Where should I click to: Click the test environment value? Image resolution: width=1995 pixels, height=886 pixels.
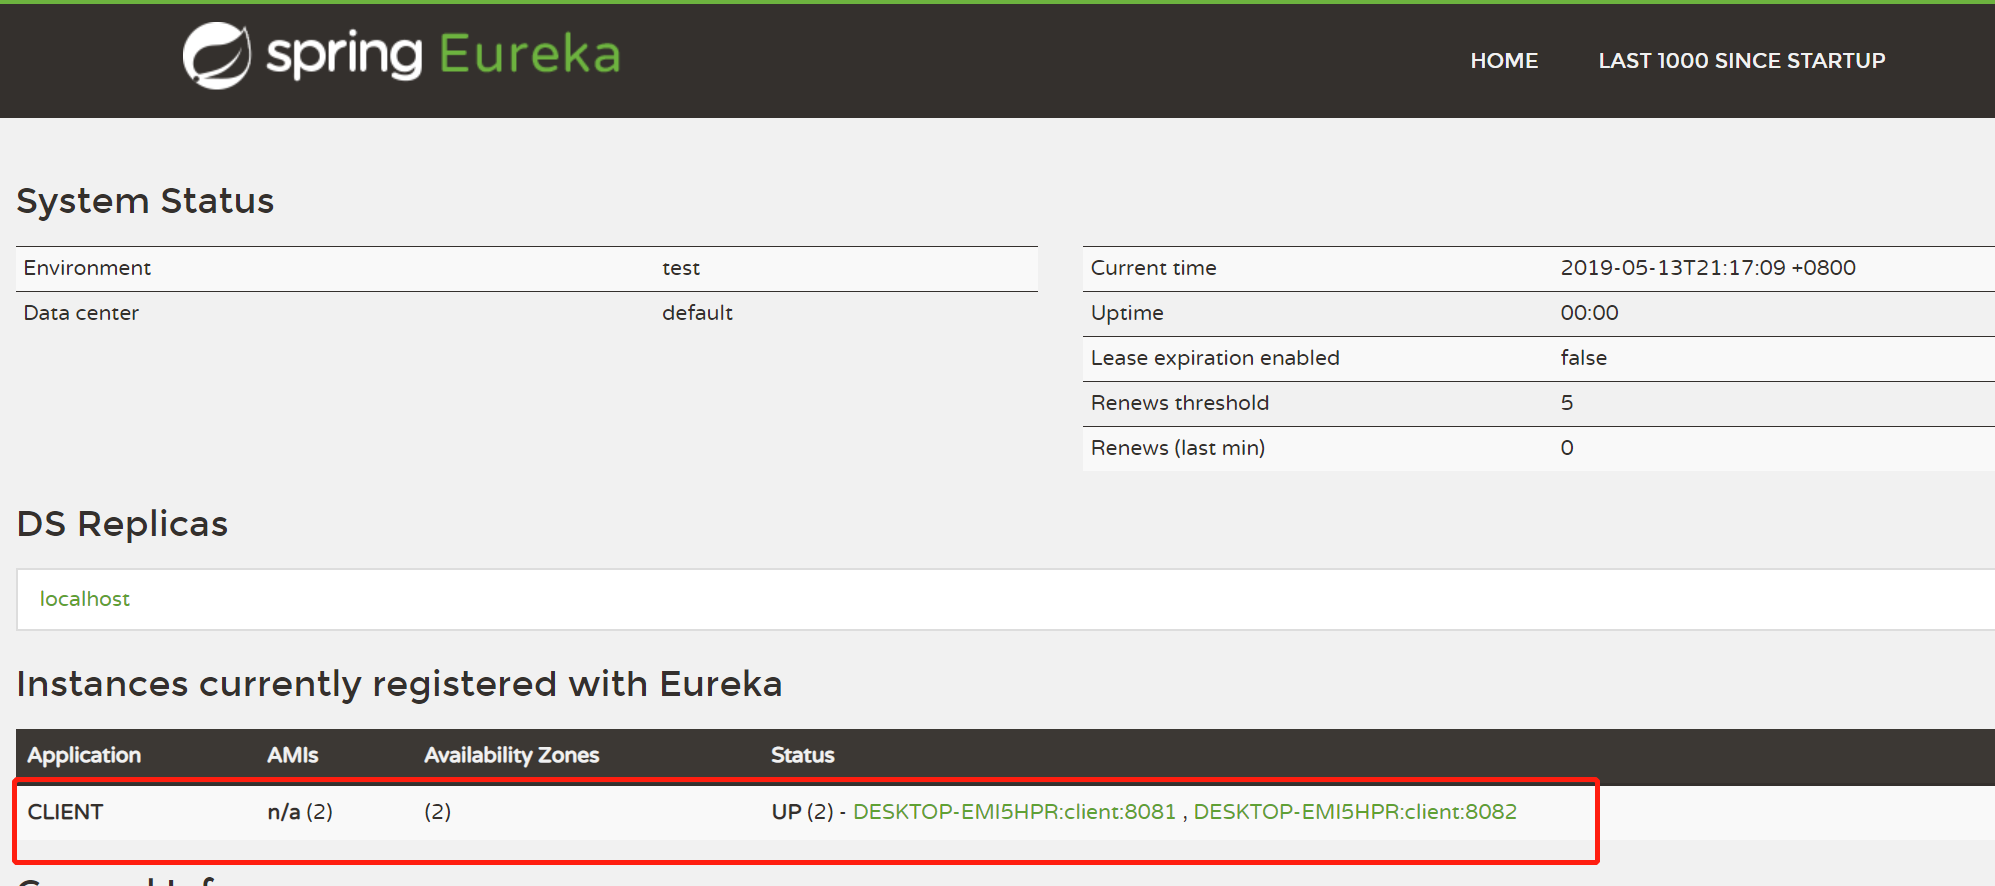coord(681,268)
